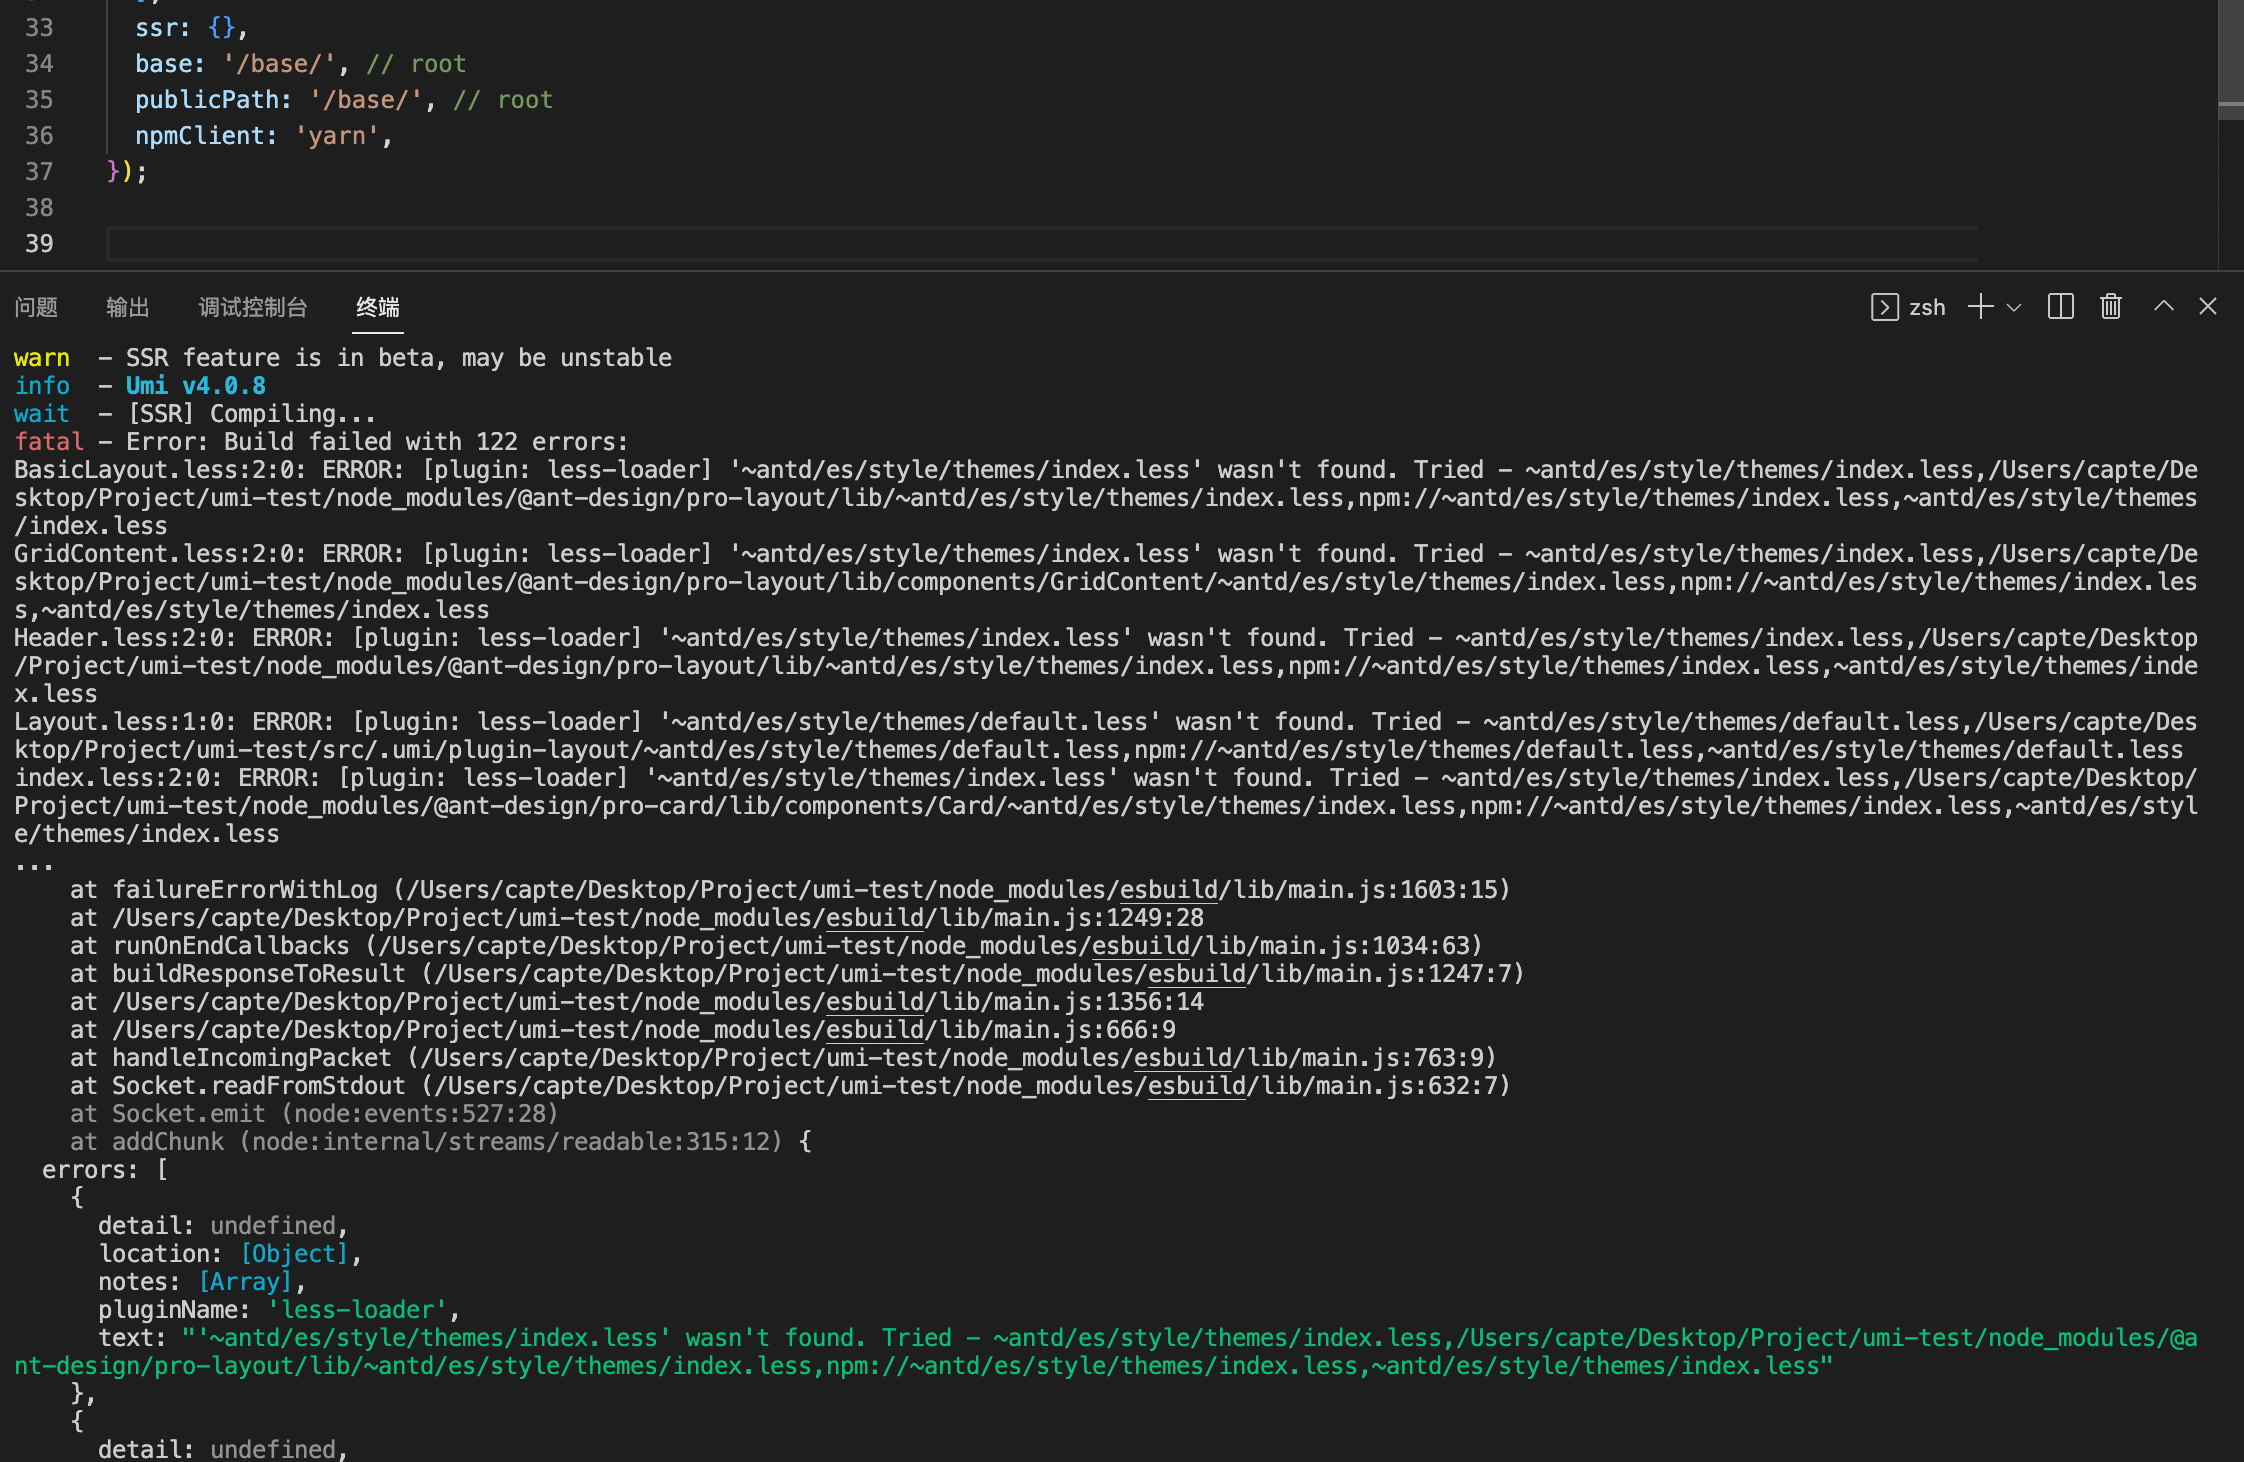Viewport: 2244px width, 1462px height.
Task: Click the terminal prompt icon next to zsh
Action: 1884,307
